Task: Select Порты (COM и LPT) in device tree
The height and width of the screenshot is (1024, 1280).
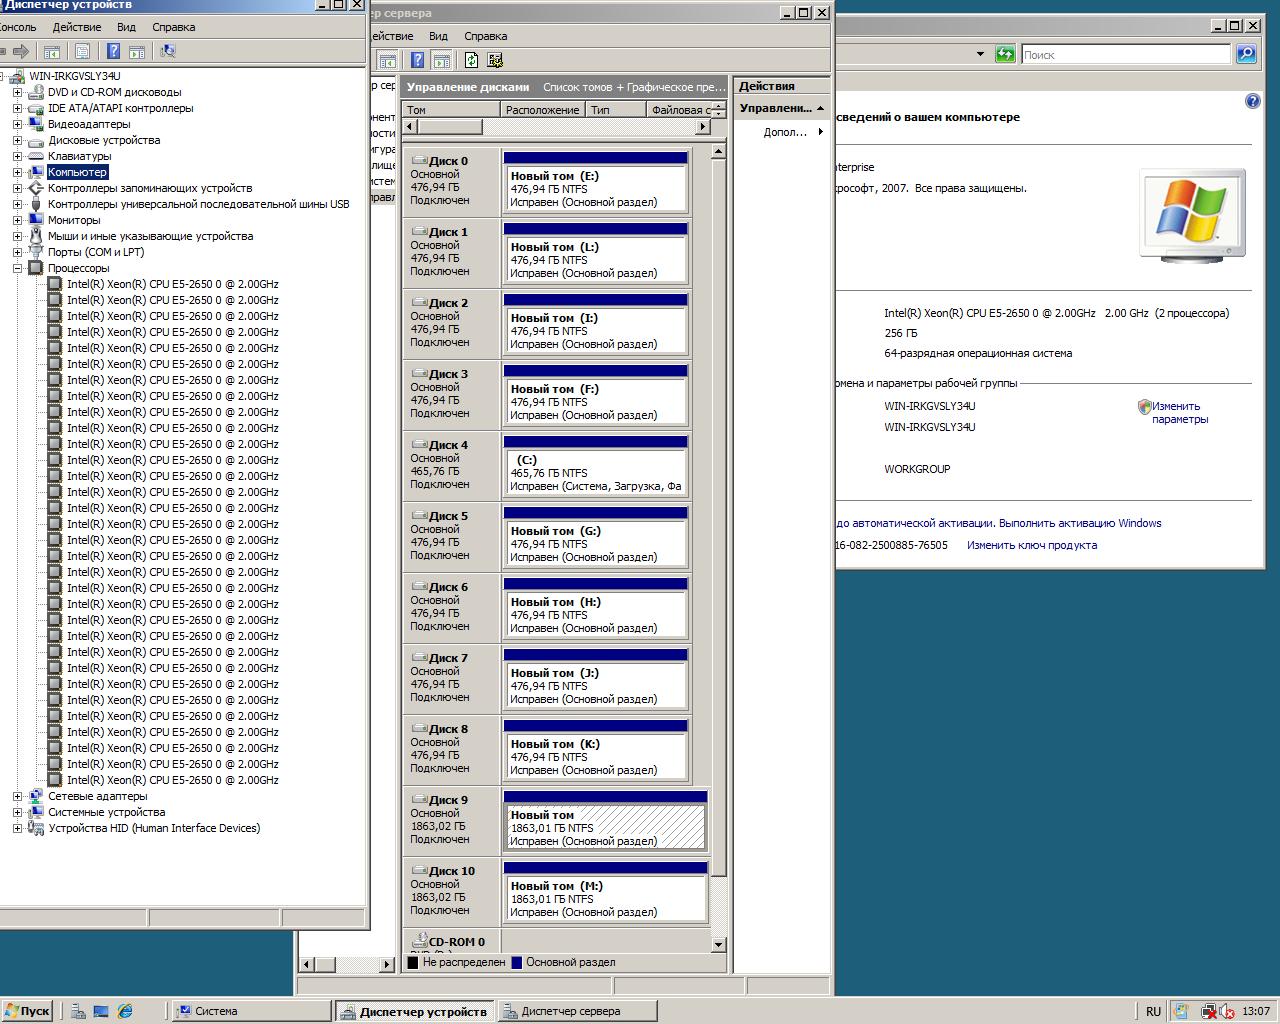Action: (96, 252)
